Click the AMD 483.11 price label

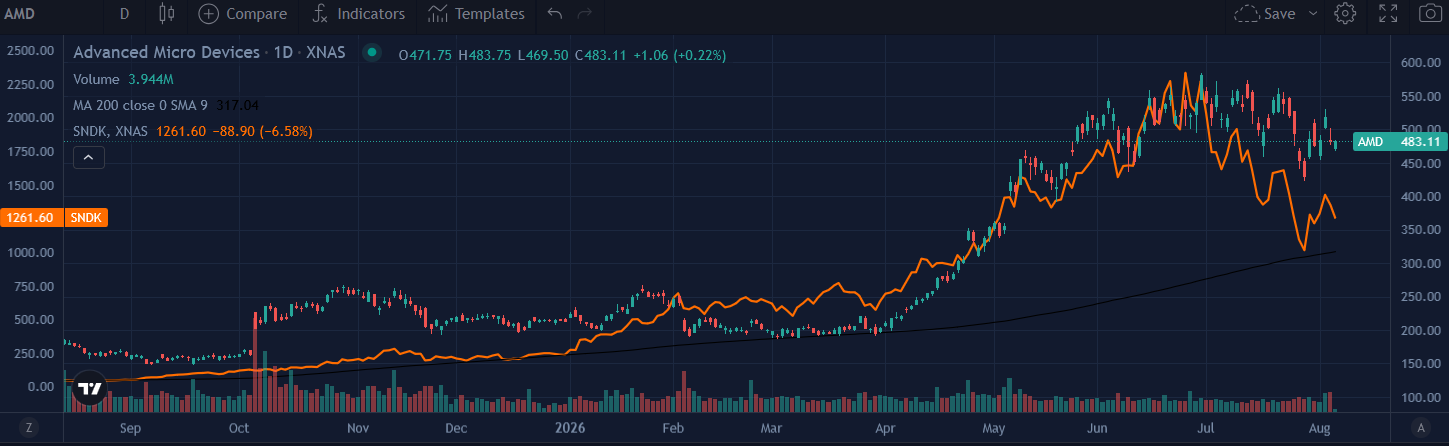(x=1399, y=142)
